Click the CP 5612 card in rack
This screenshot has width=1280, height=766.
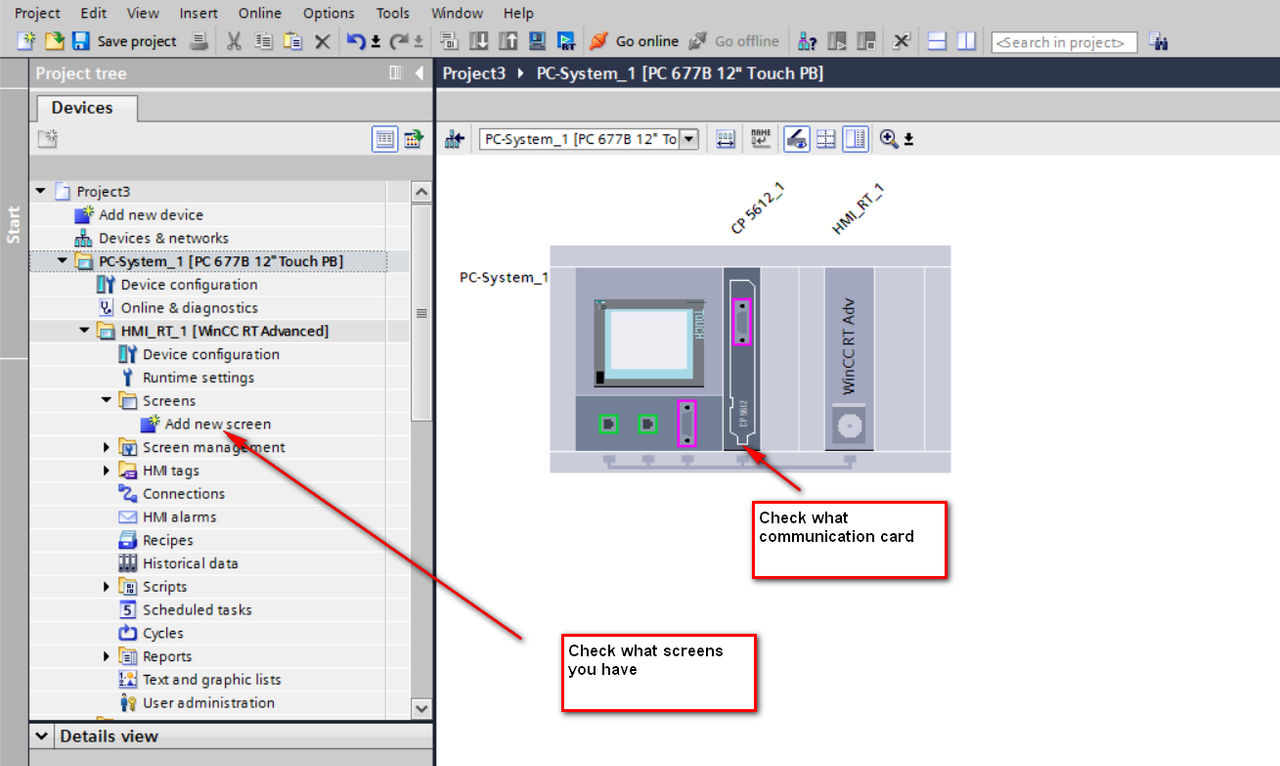pyautogui.click(x=741, y=359)
